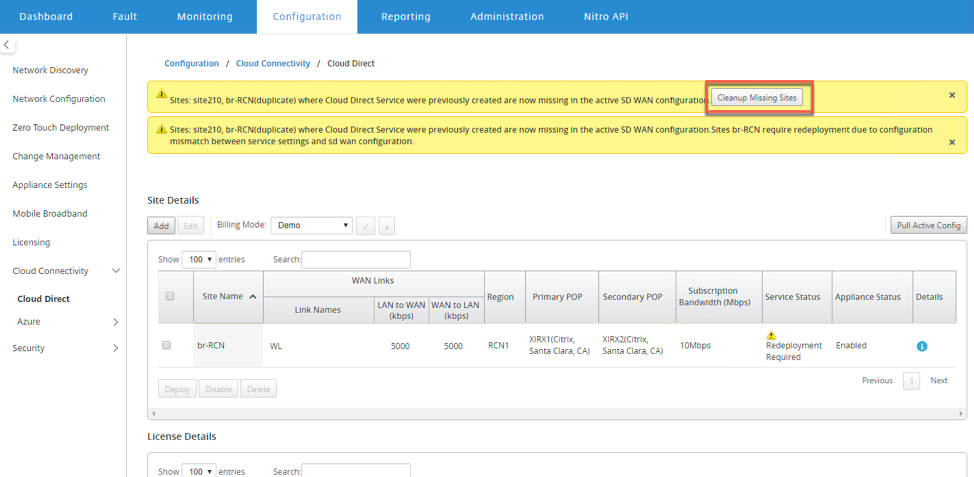974x477 pixels.
Task: Click Pull Active Config button
Action: coord(929,225)
